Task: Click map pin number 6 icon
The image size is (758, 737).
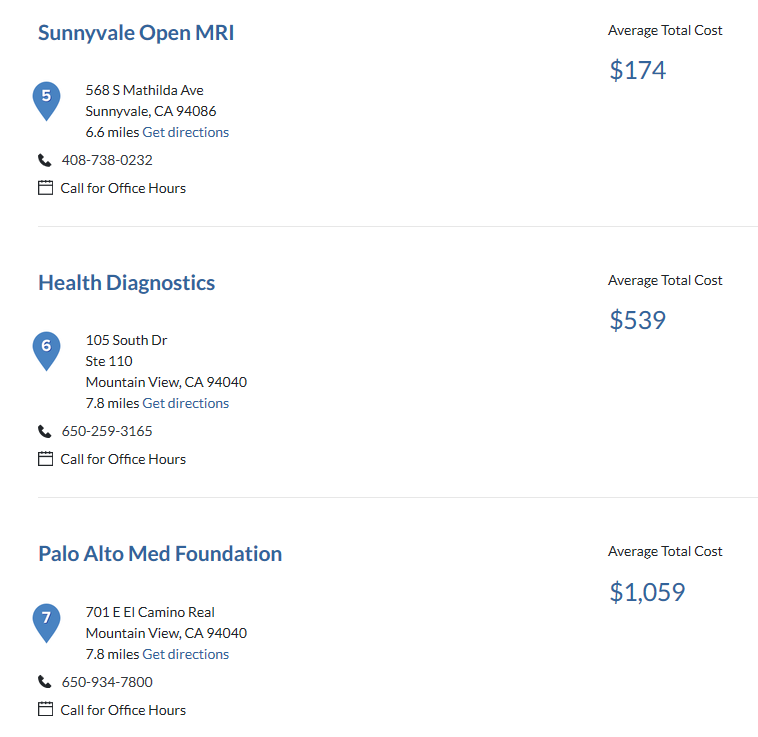Action: [46, 351]
